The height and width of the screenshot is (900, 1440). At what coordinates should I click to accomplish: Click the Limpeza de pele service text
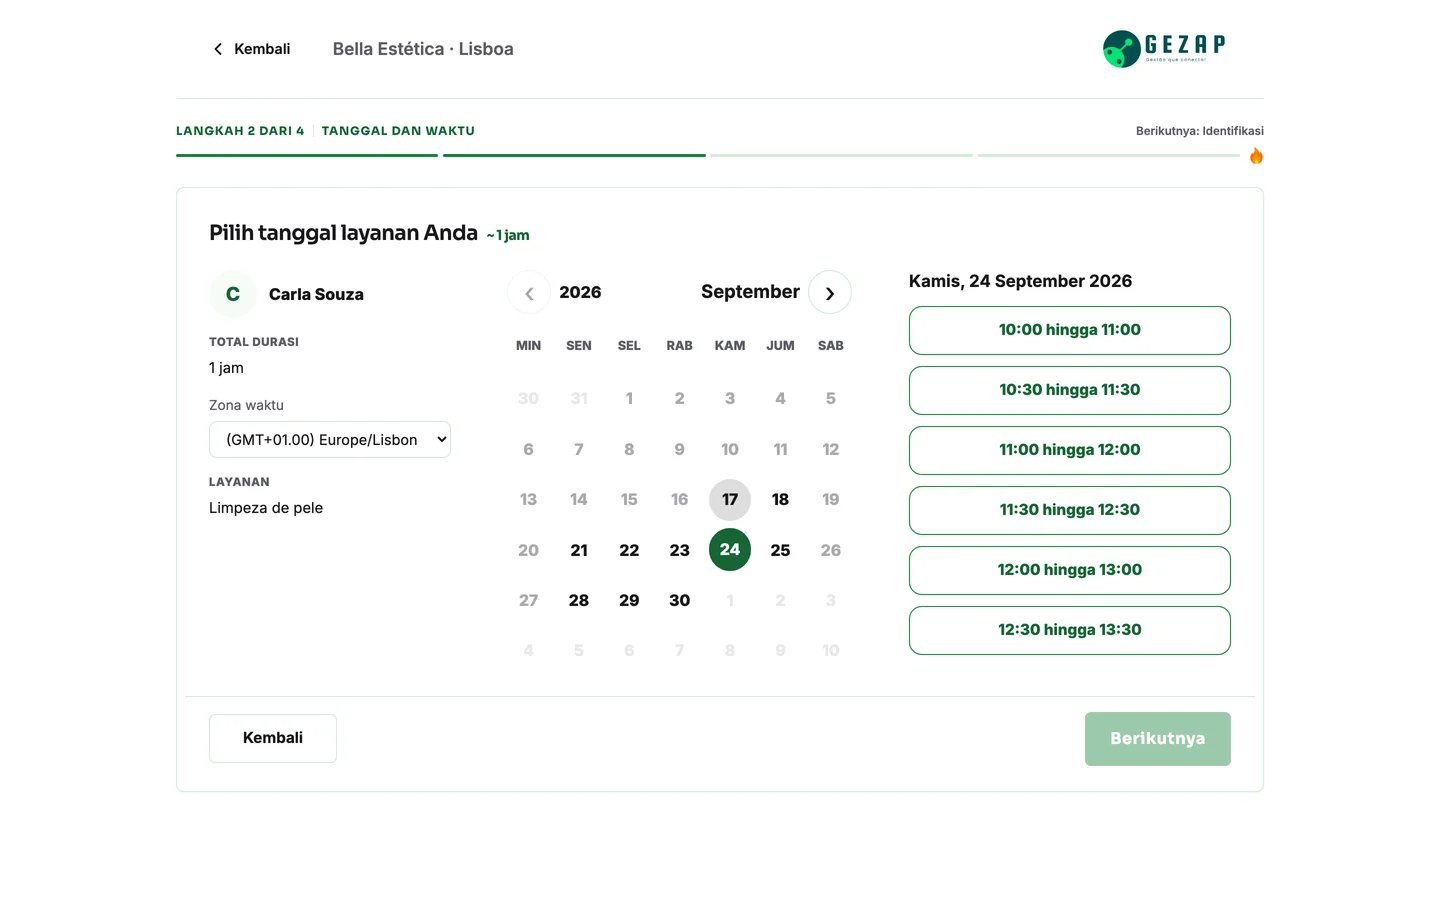[x=266, y=508]
